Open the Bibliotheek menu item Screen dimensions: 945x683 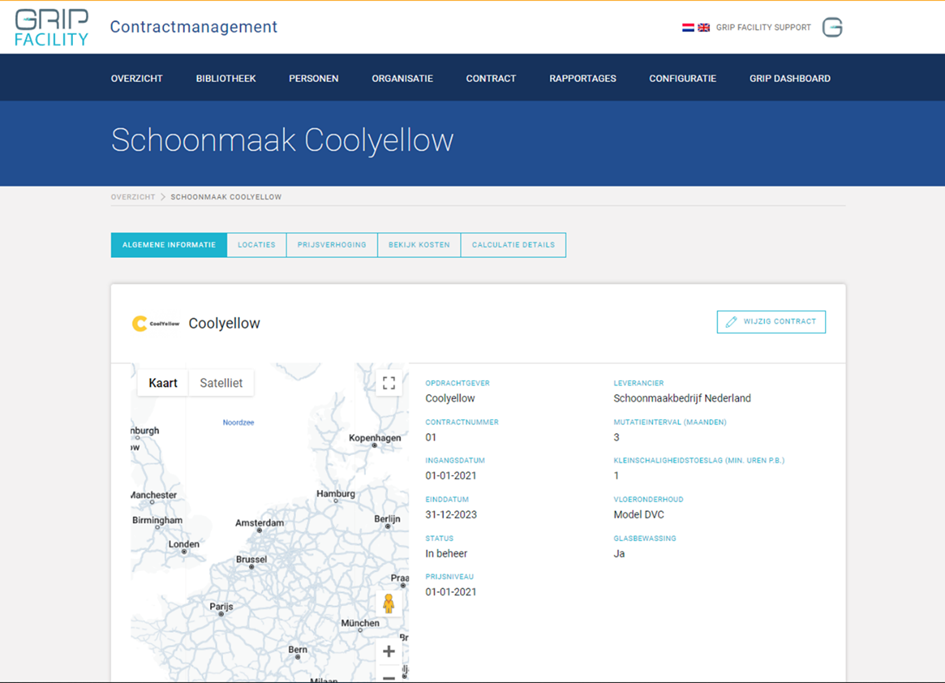click(x=226, y=78)
